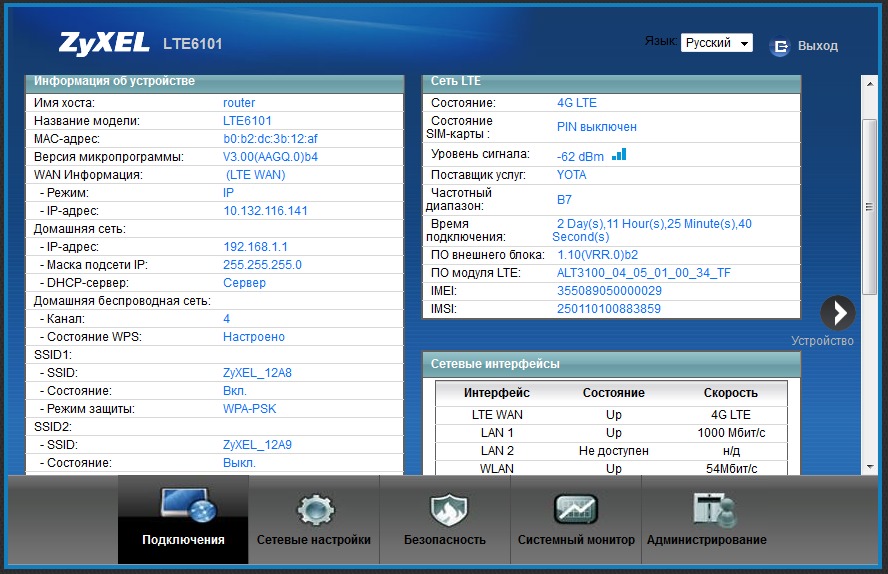This screenshot has width=888, height=574.
Task: Click SSID value ZyXEL_12A9
Action: click(257, 445)
